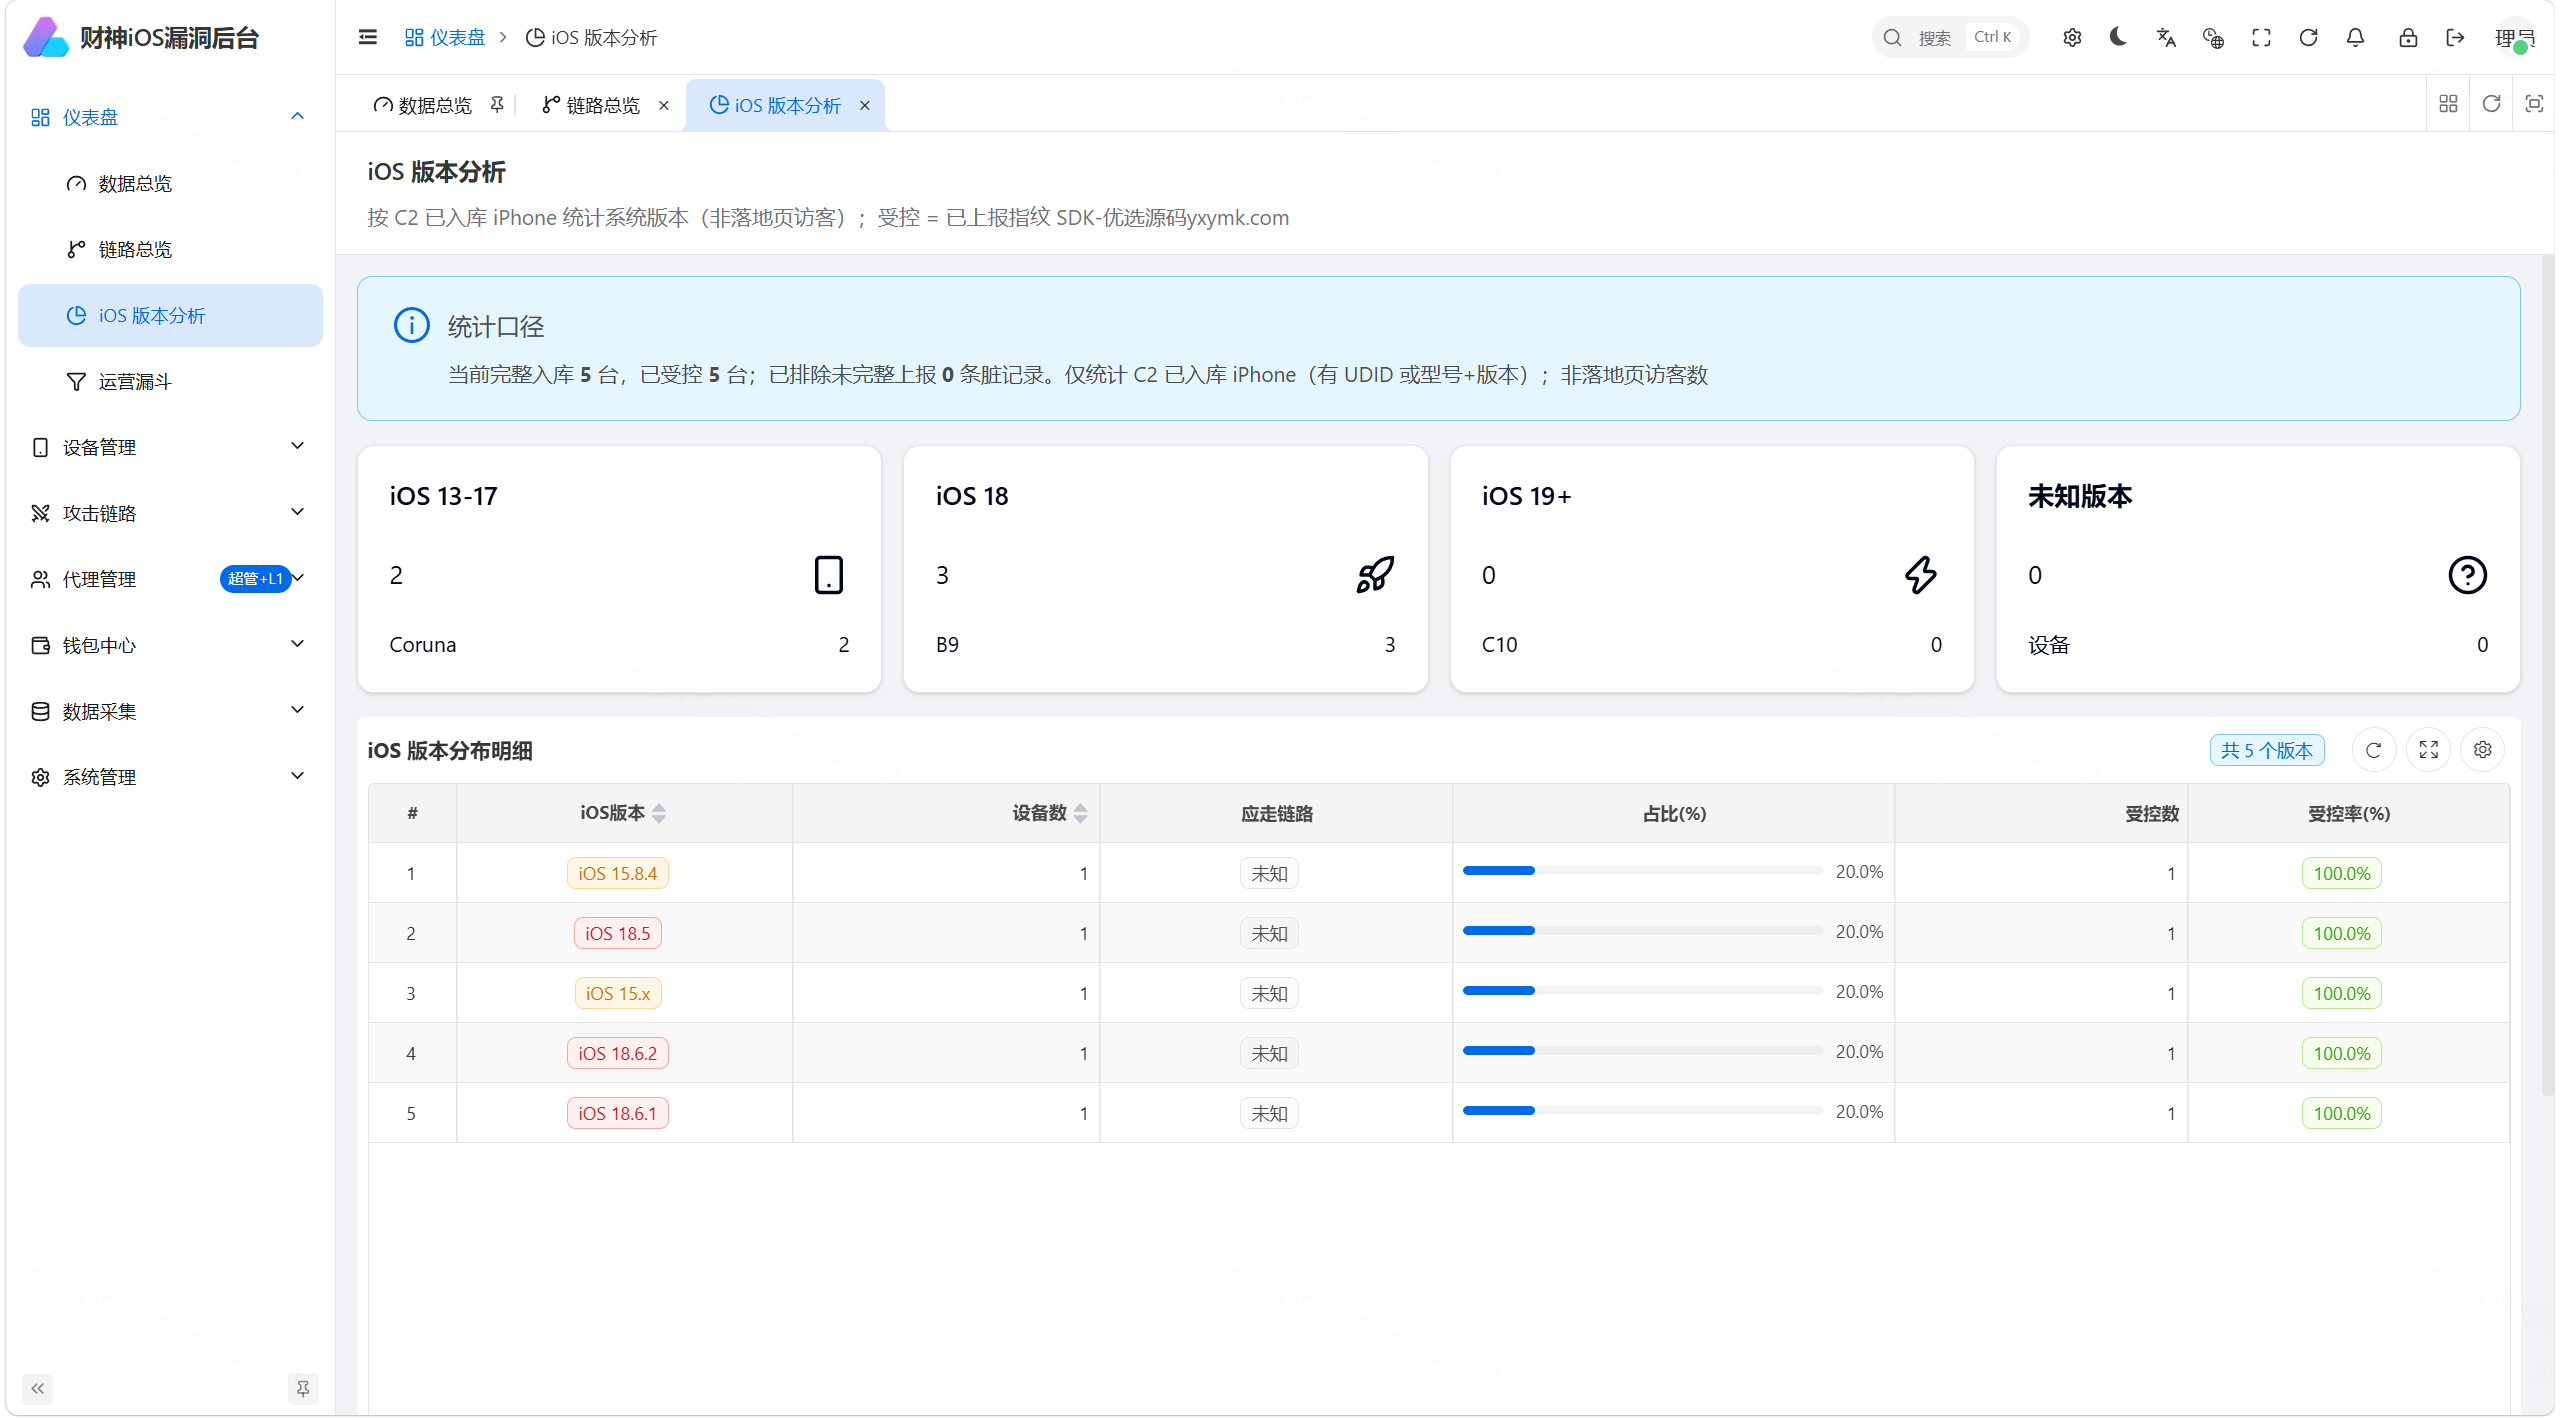Maximize content via tab bar icon
Image resolution: width=2560 pixels, height=1420 pixels.
[x=2534, y=103]
